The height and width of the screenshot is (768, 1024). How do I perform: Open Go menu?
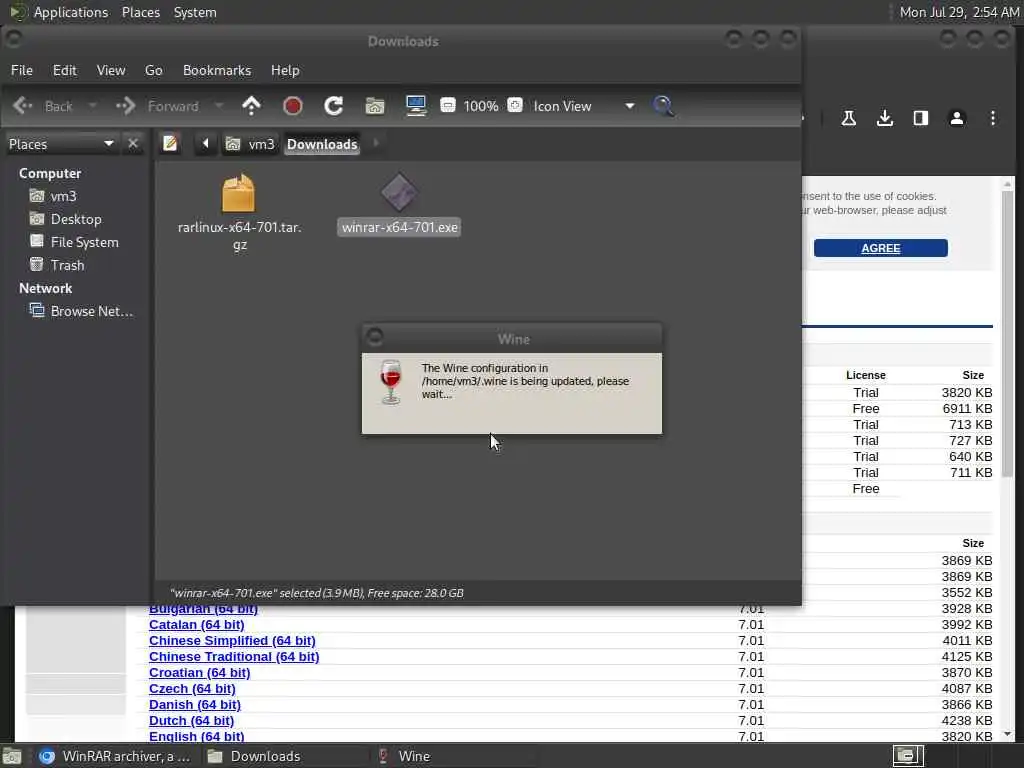(153, 70)
